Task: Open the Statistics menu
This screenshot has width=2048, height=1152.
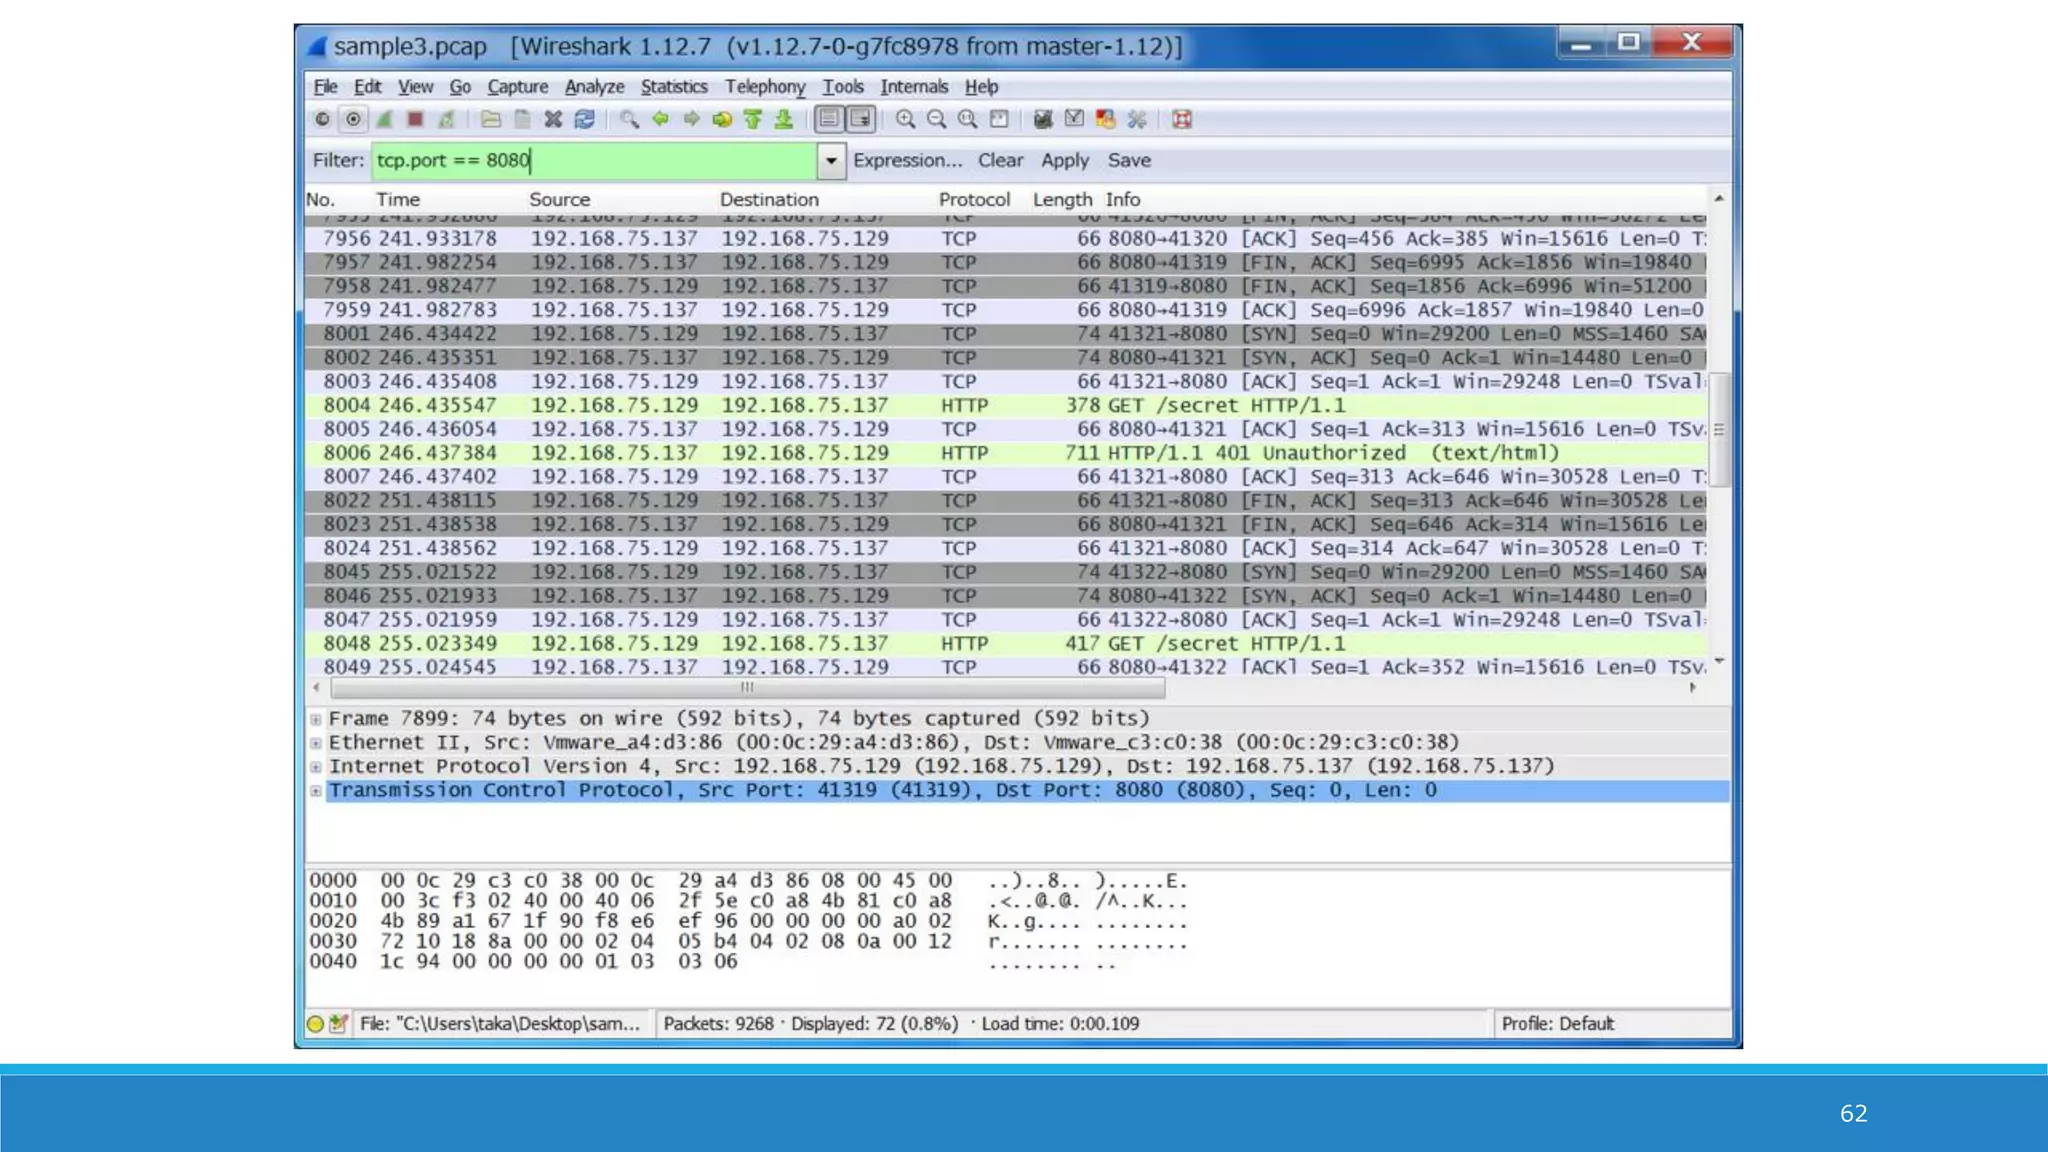Action: click(x=673, y=87)
